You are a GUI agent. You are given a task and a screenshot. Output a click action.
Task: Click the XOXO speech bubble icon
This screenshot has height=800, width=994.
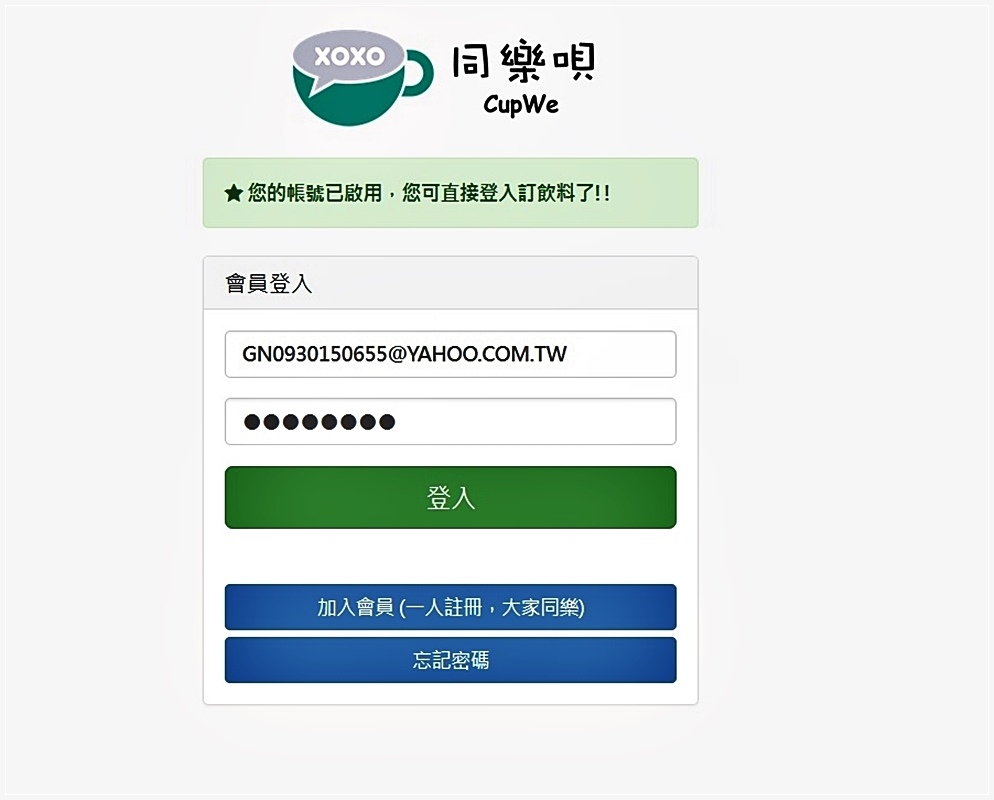click(x=349, y=58)
